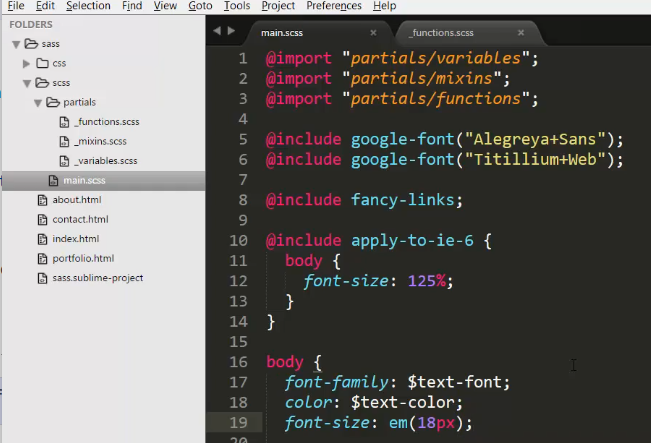This screenshot has height=443, width=651.
Task: Open contact.html in the sidebar
Action: (x=80, y=219)
